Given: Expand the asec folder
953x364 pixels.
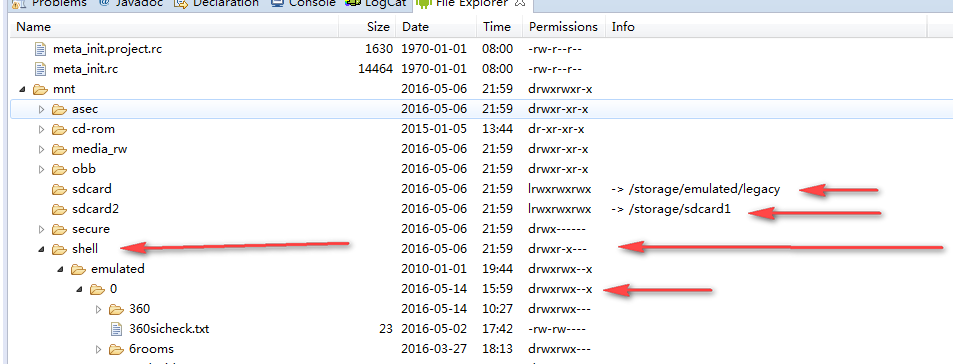Looking at the screenshot, I should coord(41,109).
